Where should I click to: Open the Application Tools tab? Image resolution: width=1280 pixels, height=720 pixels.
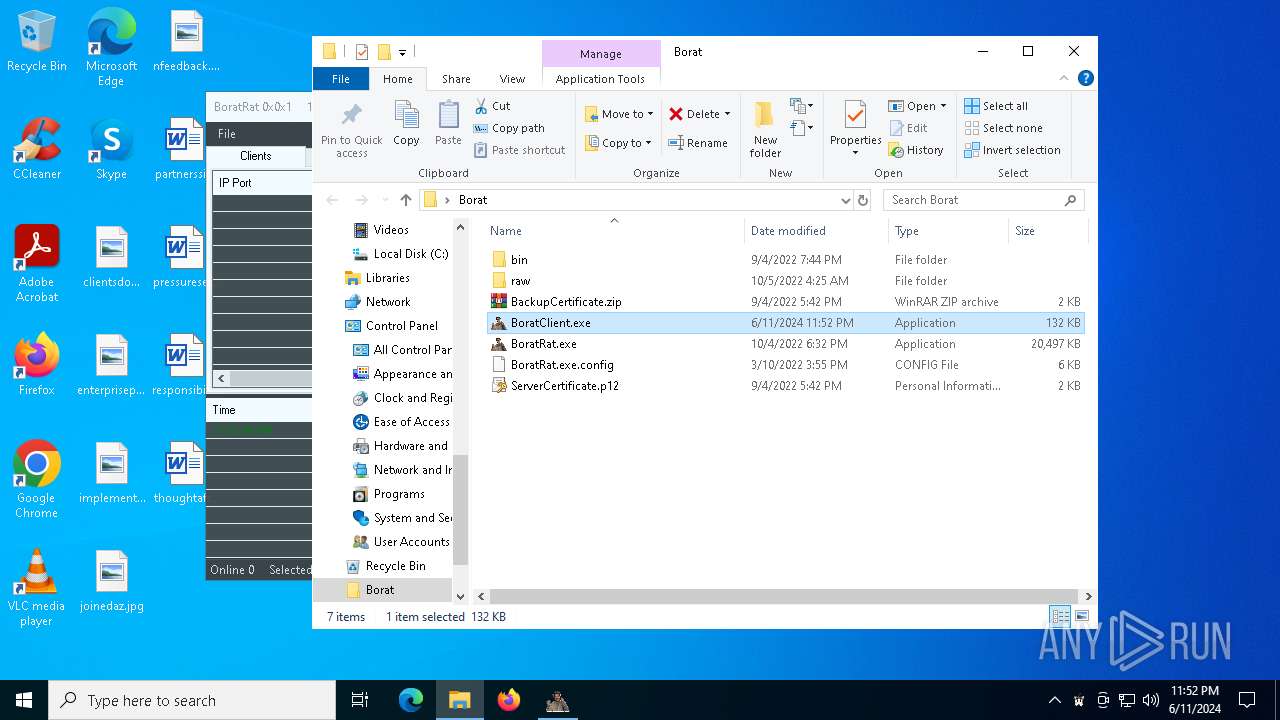tap(600, 79)
